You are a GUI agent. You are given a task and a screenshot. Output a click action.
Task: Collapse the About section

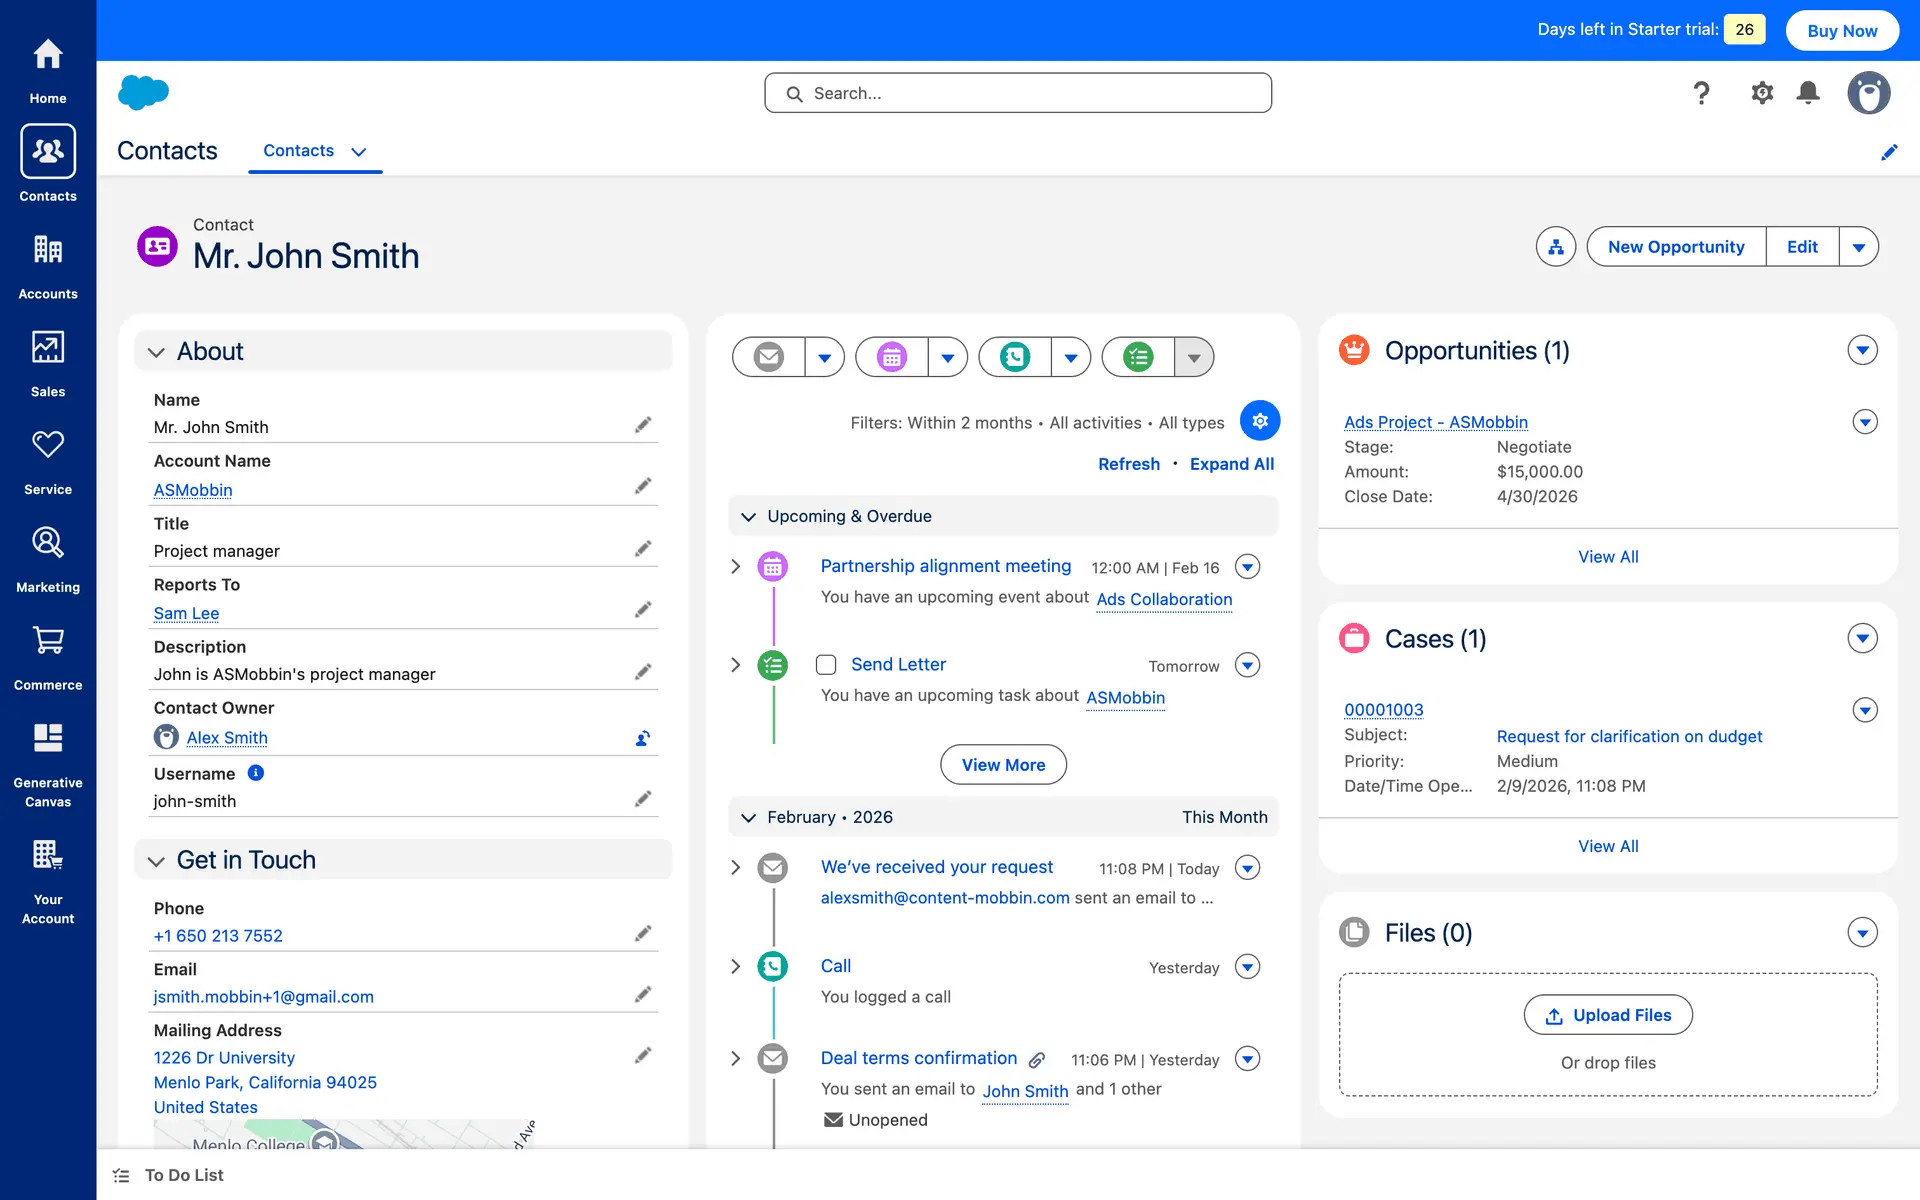click(x=156, y=352)
